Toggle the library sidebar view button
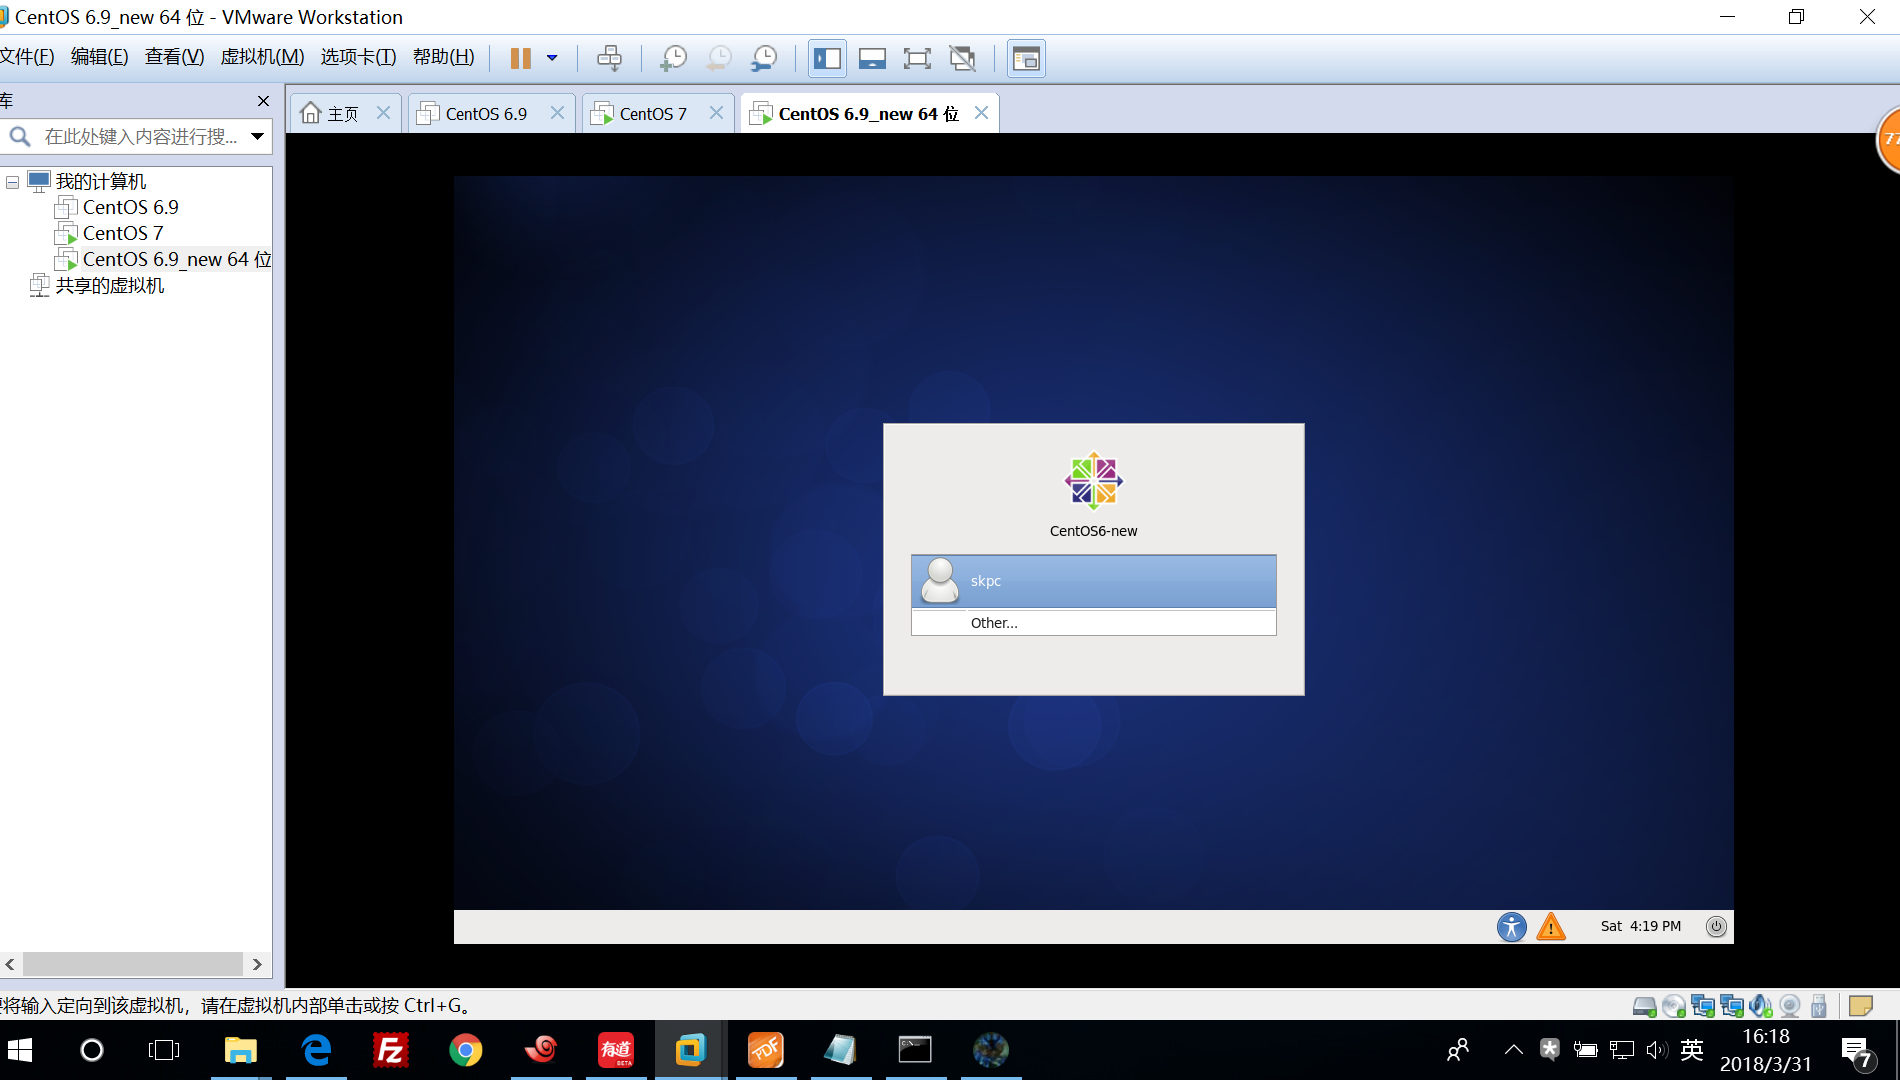 [x=827, y=58]
